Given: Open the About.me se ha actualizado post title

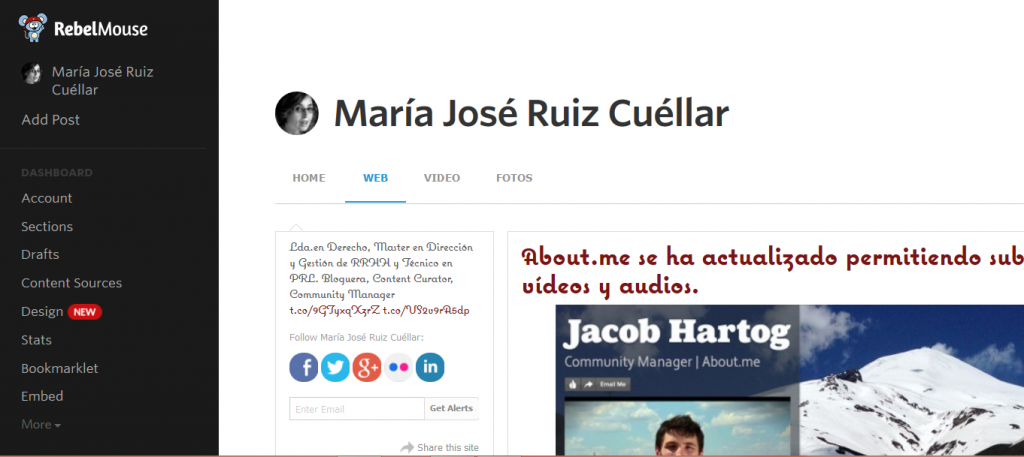Looking at the screenshot, I should coord(773,271).
